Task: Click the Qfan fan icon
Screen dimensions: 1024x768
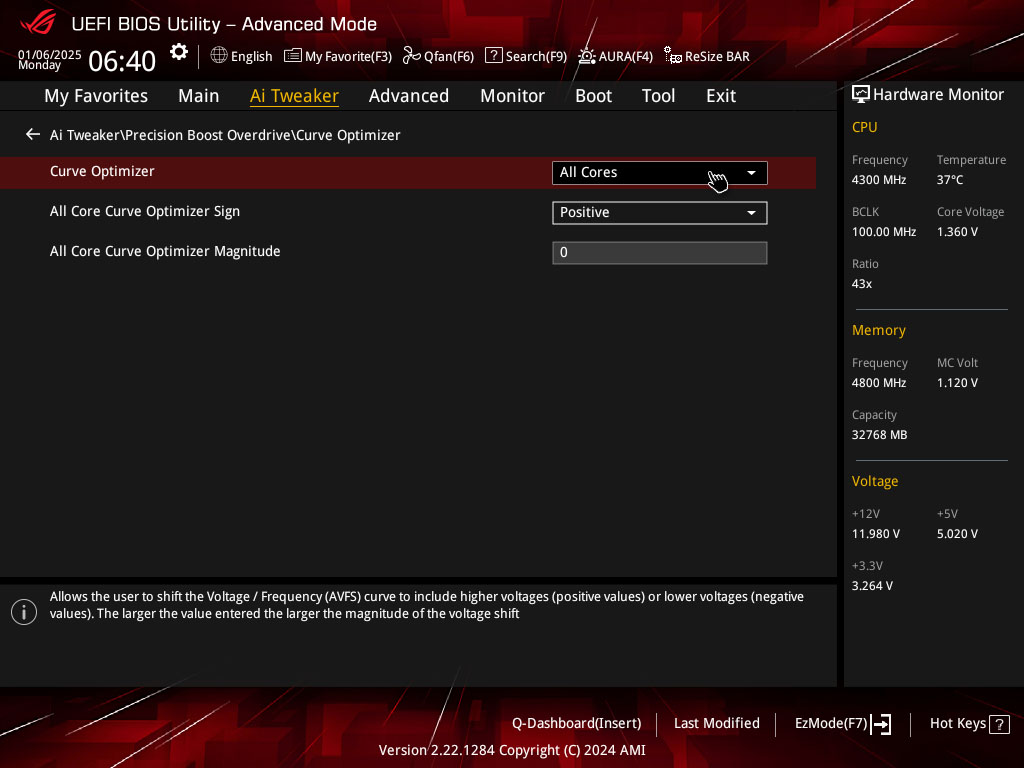Action: (411, 56)
